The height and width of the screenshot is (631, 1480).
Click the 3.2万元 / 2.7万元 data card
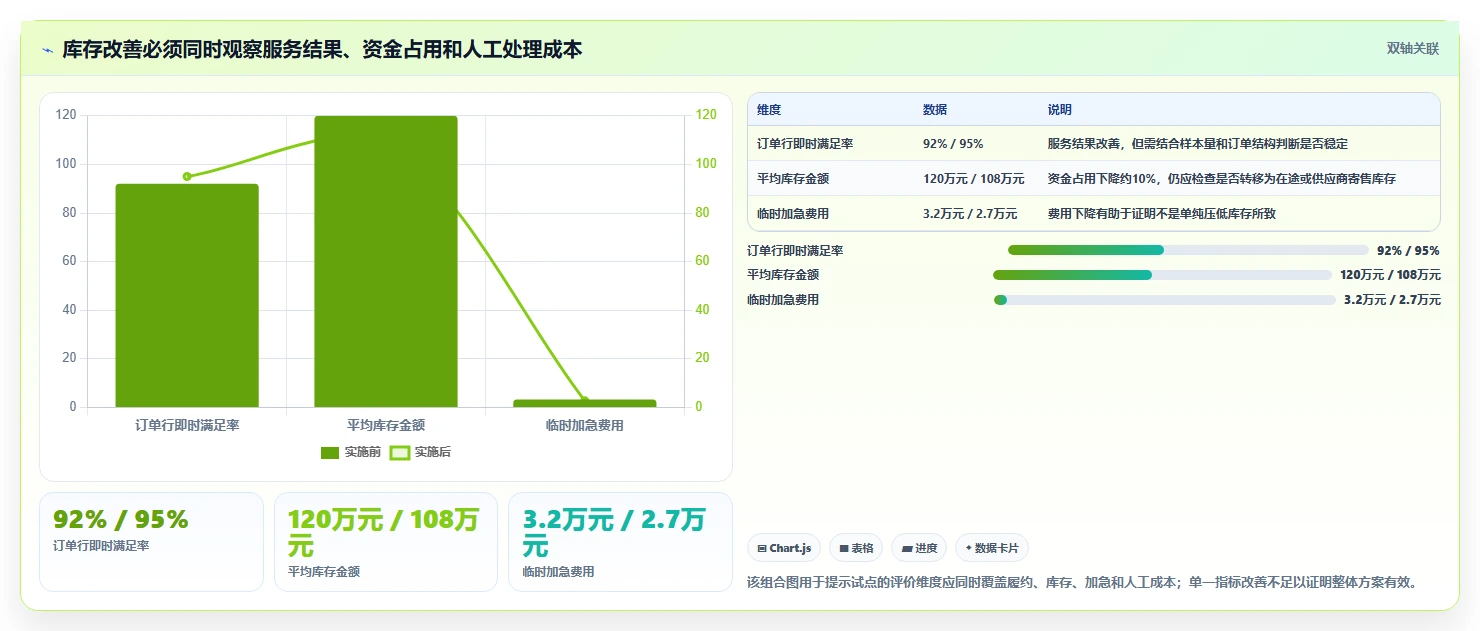[620, 542]
